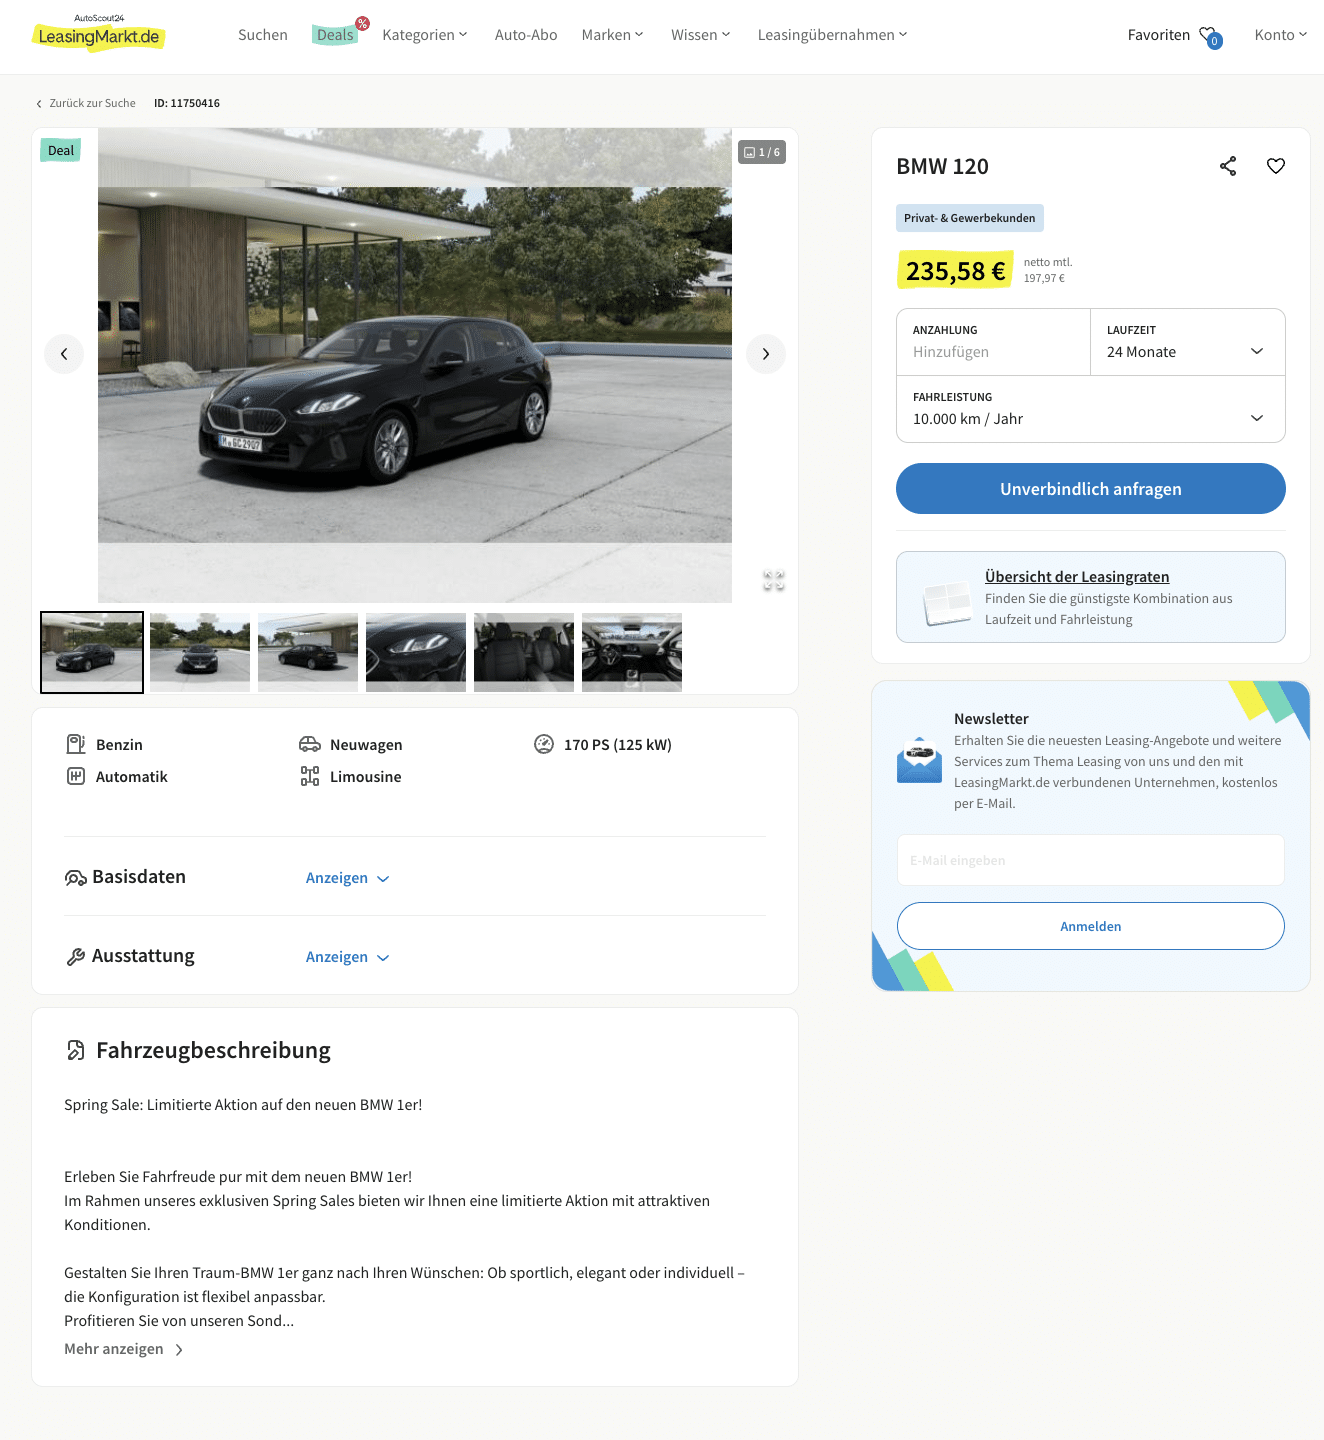The image size is (1324, 1440).
Task: Open the Laufzeit 24 Monate dropdown
Action: (x=1187, y=342)
